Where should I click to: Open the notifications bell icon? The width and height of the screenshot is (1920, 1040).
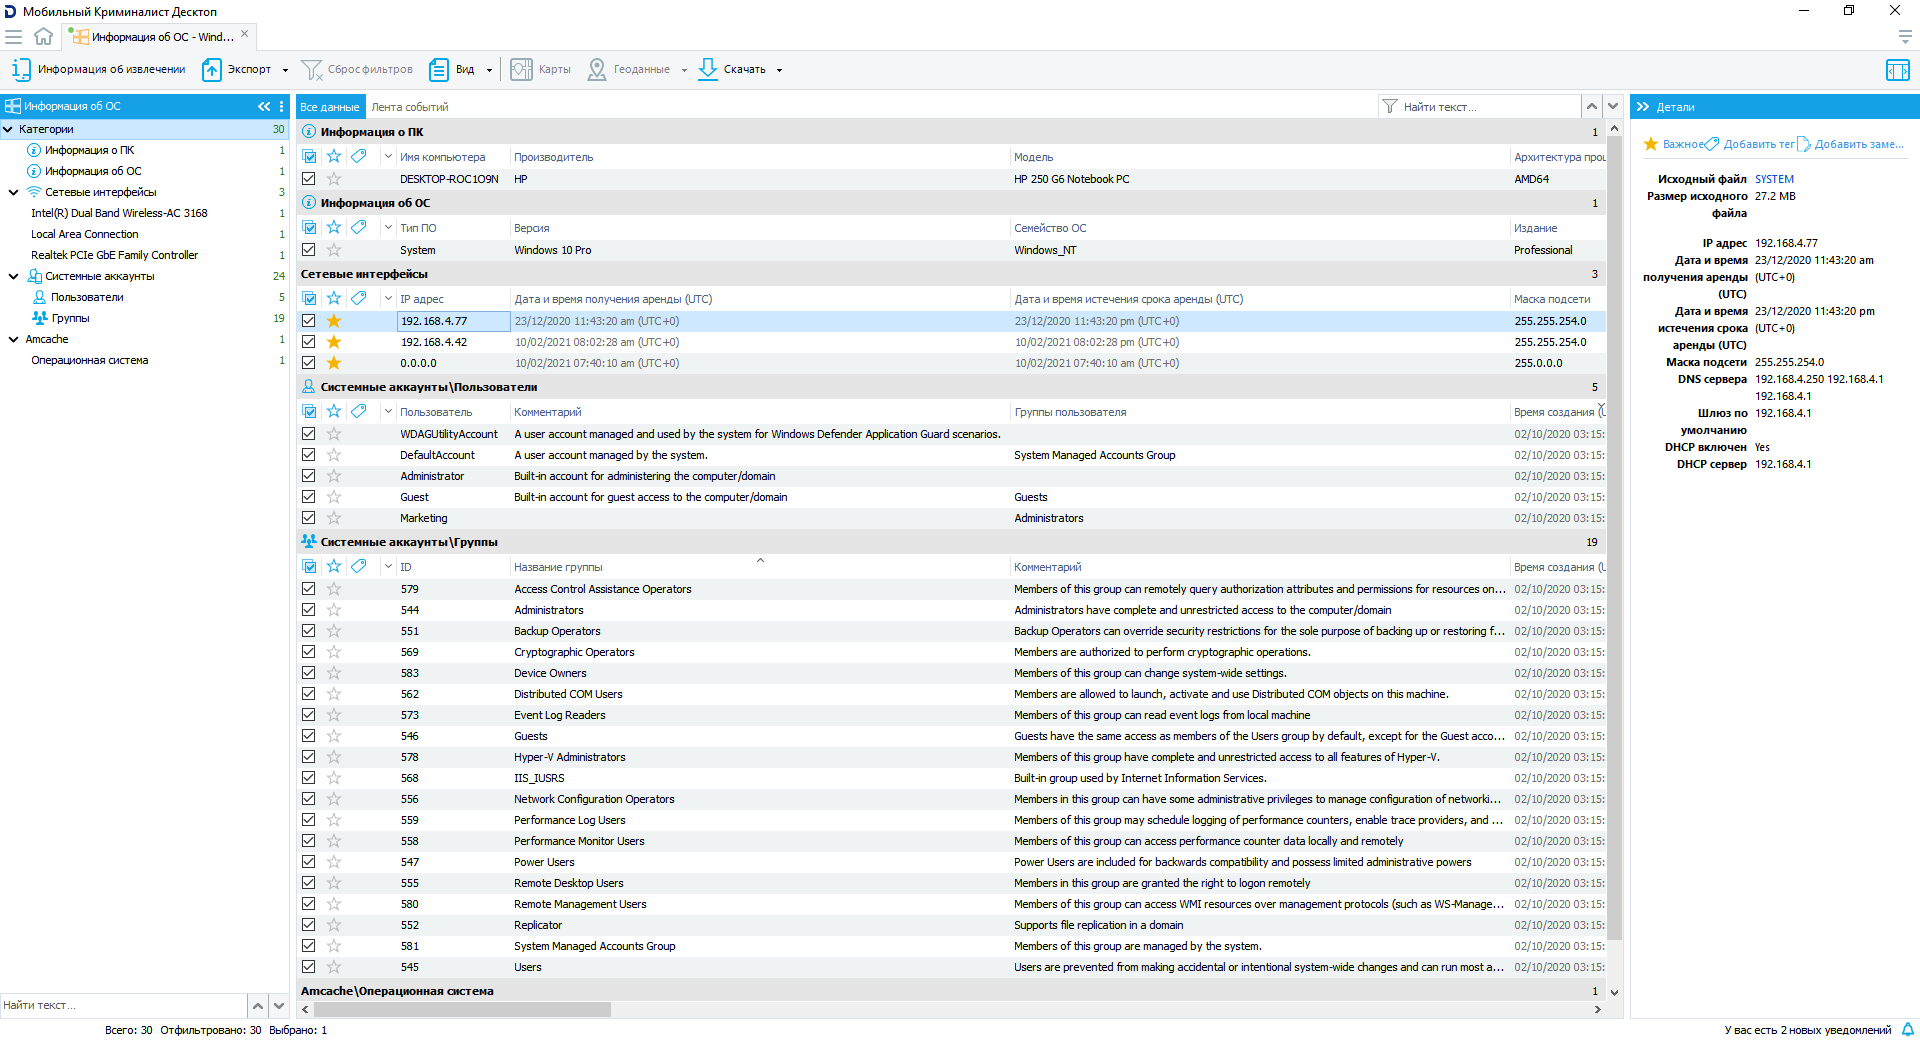point(1907,1030)
